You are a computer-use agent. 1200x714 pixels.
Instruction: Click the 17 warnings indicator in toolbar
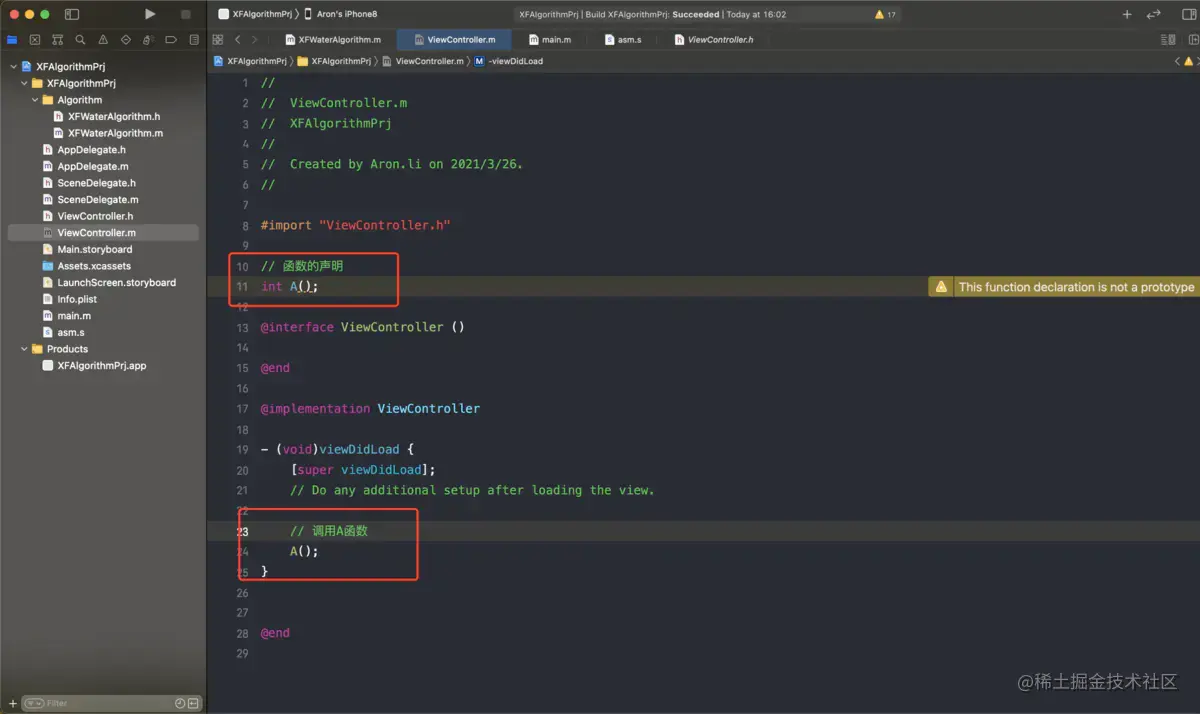coord(885,14)
